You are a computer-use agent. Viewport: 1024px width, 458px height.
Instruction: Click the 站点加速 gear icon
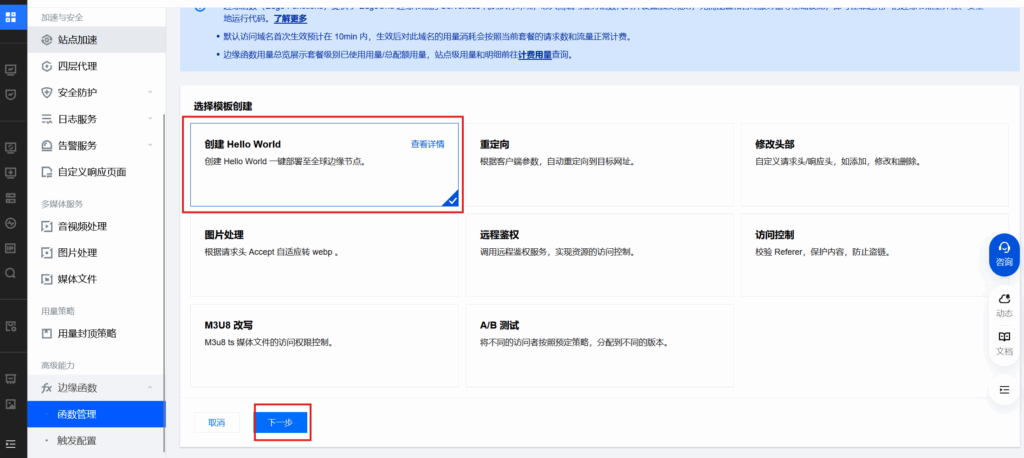pos(46,40)
